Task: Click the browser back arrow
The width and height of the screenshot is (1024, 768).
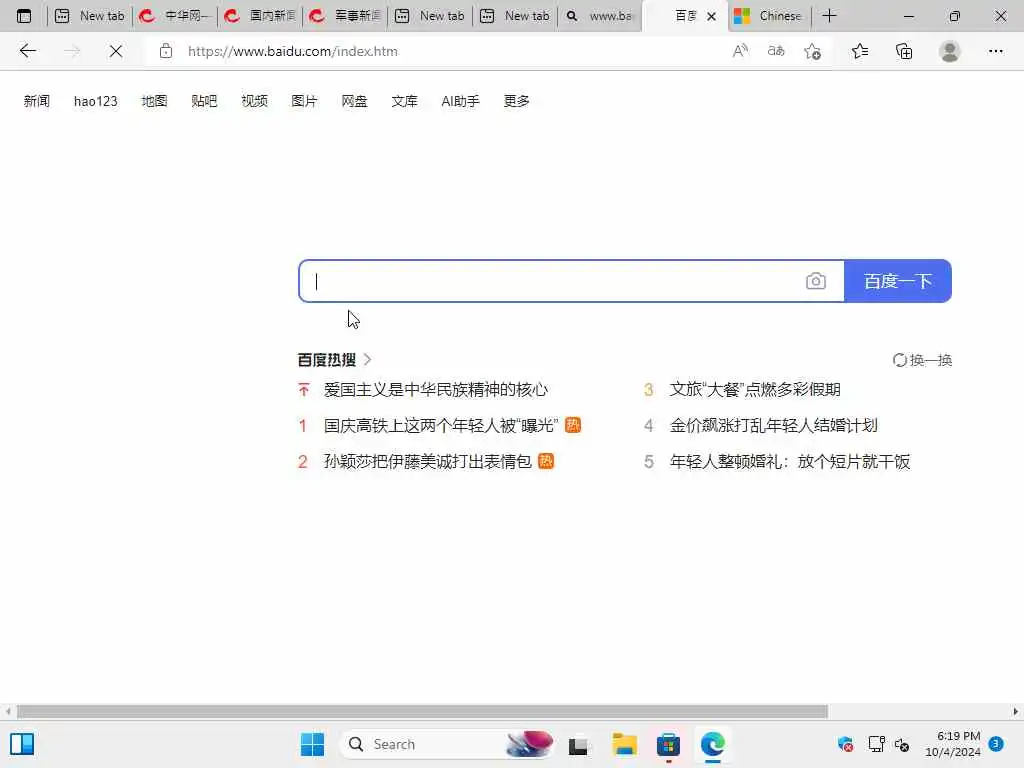Action: coord(27,51)
